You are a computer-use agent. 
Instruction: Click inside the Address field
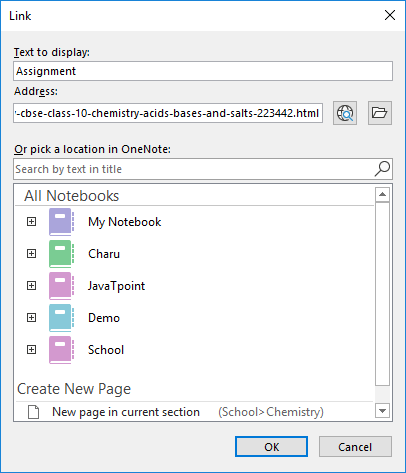point(168,113)
